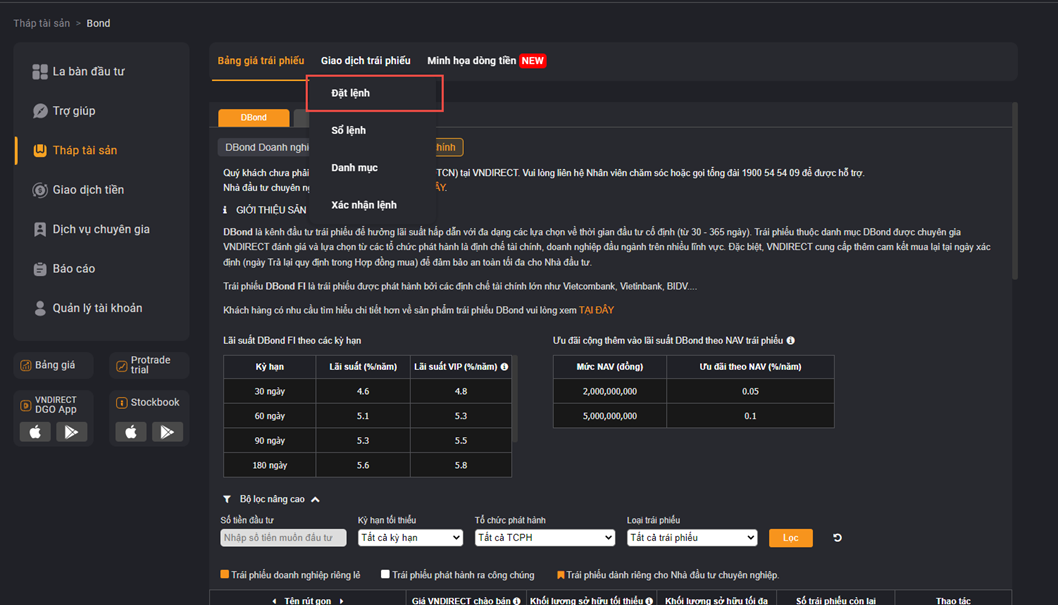
Task: Open Giao dịch trái phiếu tab
Action: (366, 61)
